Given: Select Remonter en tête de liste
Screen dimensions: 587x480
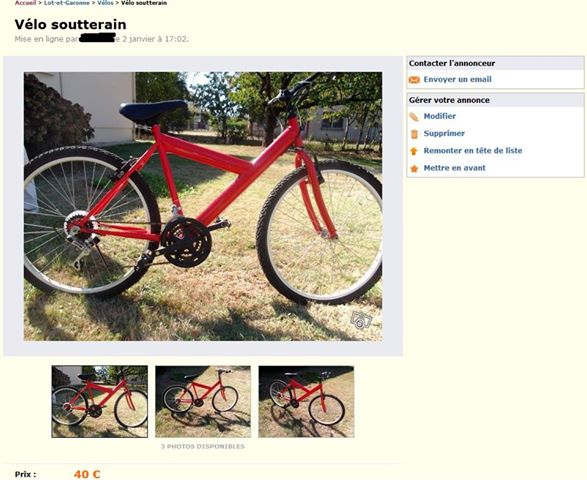Looking at the screenshot, I should 473,151.
